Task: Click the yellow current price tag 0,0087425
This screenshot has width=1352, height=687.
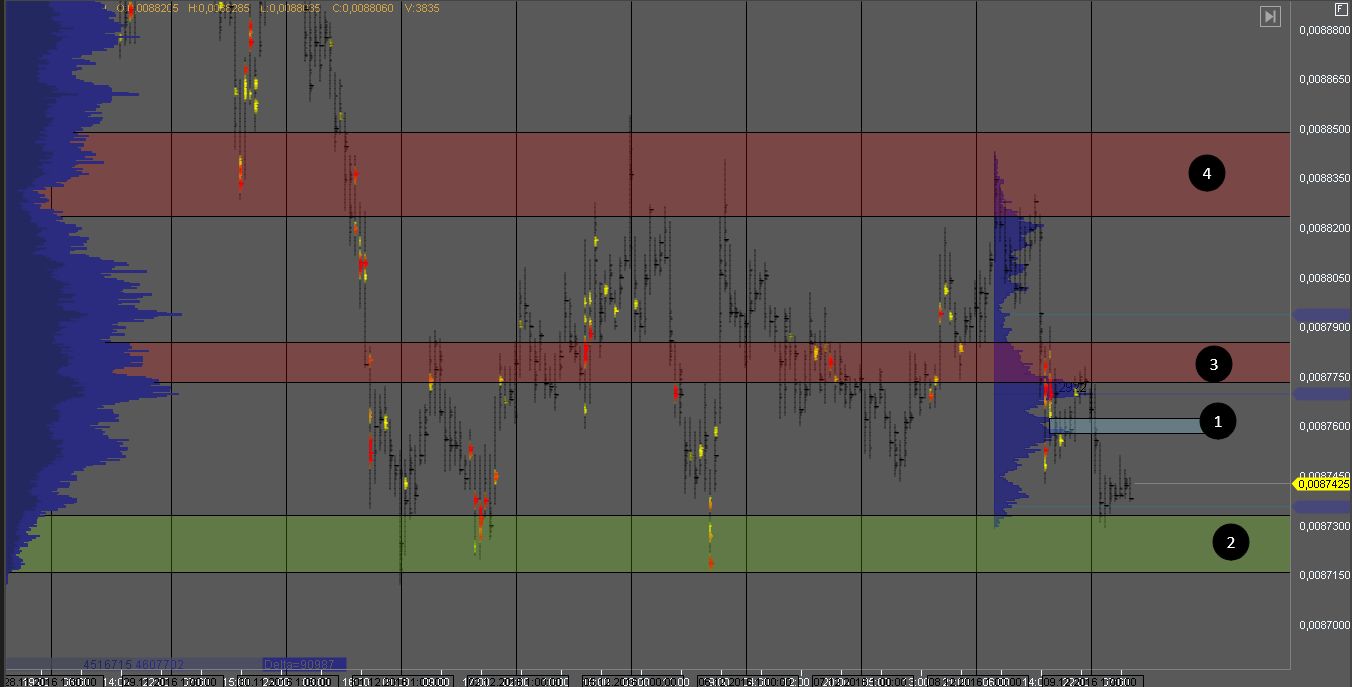Action: (x=1323, y=484)
